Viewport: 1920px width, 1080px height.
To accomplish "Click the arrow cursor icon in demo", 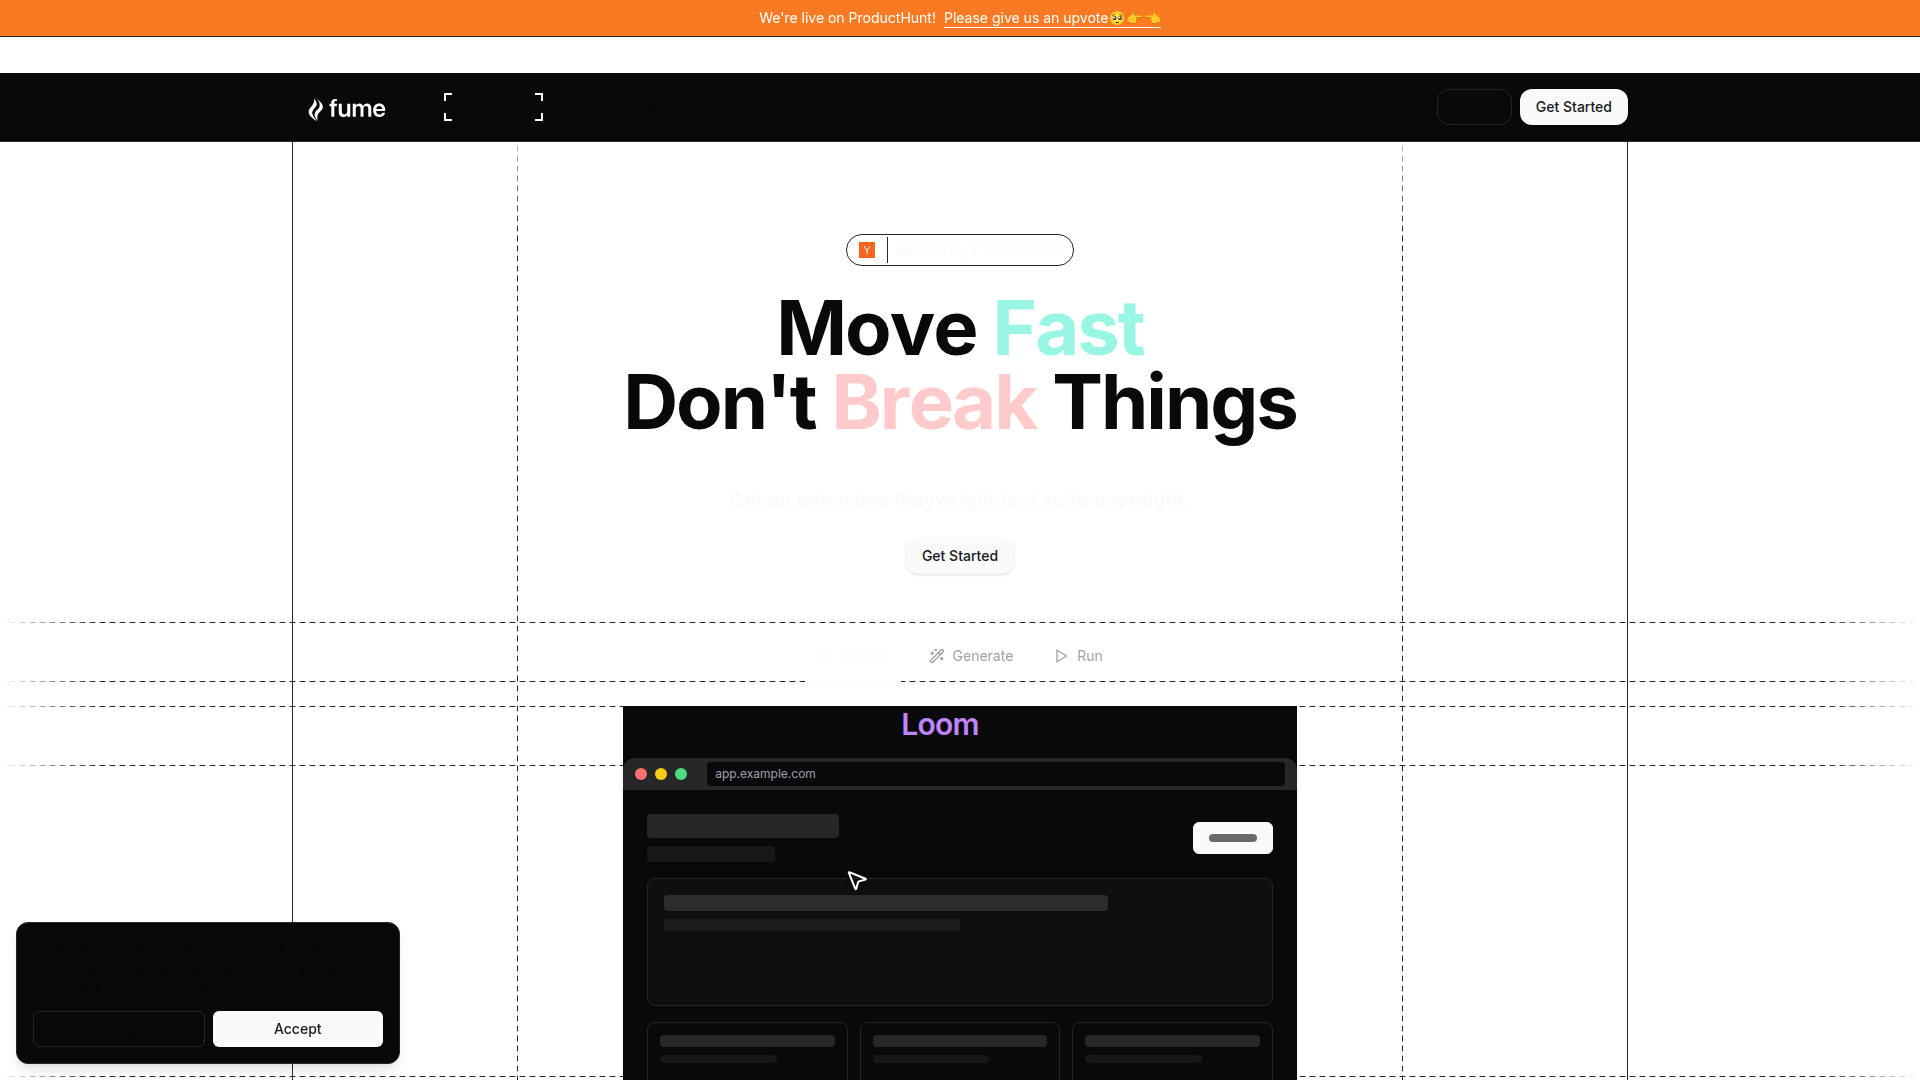I will pyautogui.click(x=857, y=880).
